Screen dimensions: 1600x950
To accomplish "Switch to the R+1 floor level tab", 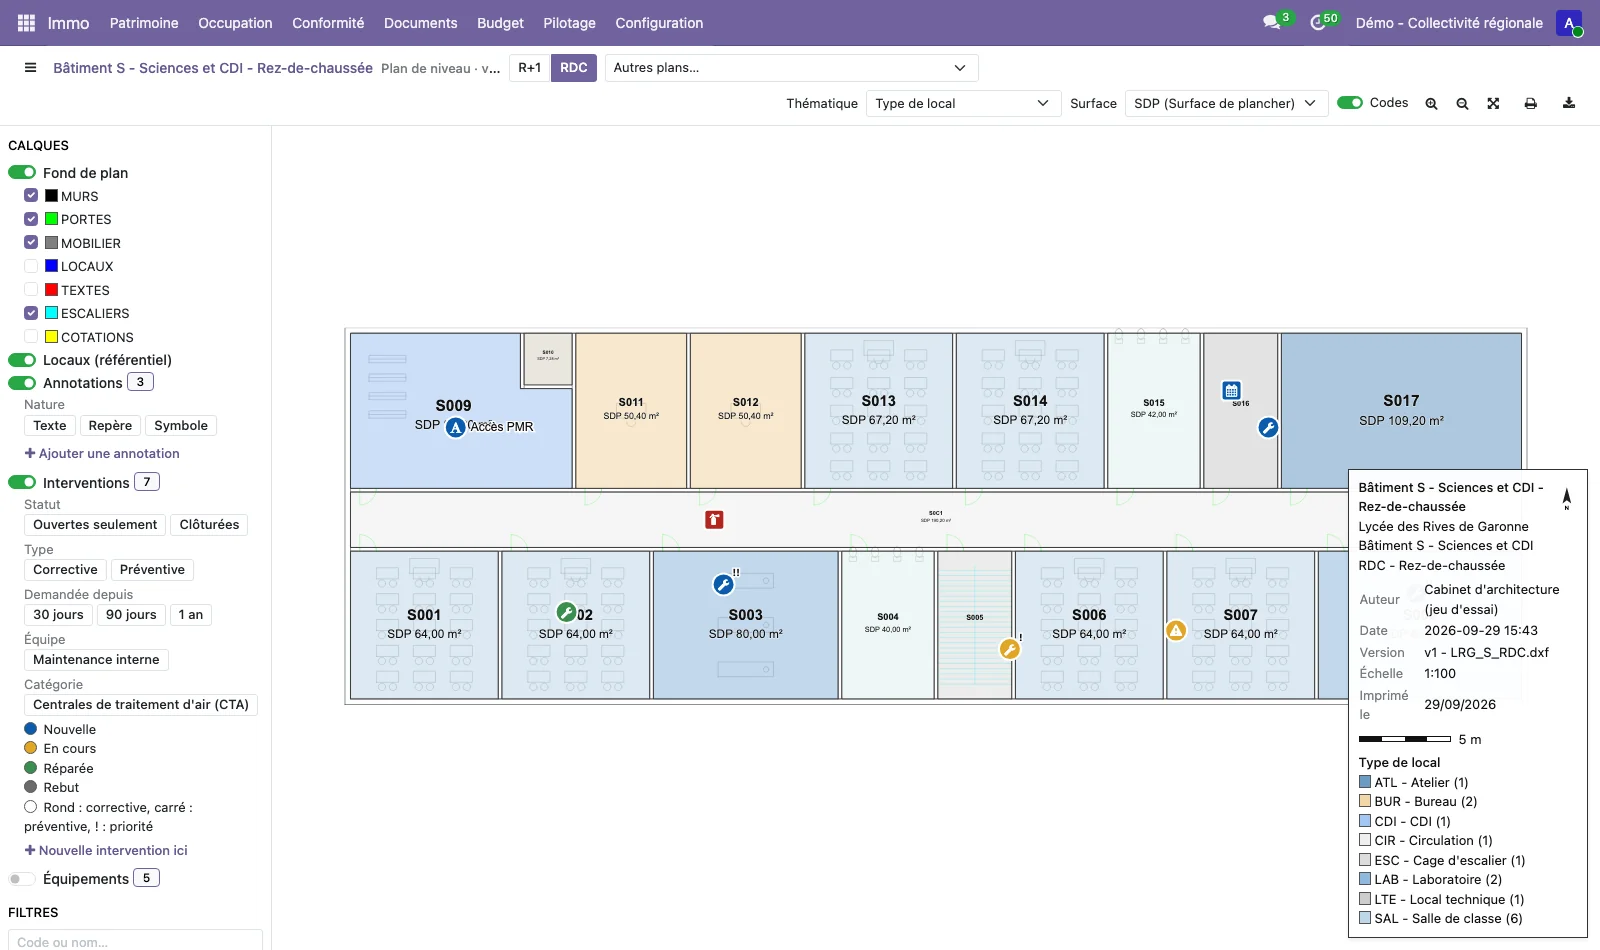I will click(x=529, y=68).
